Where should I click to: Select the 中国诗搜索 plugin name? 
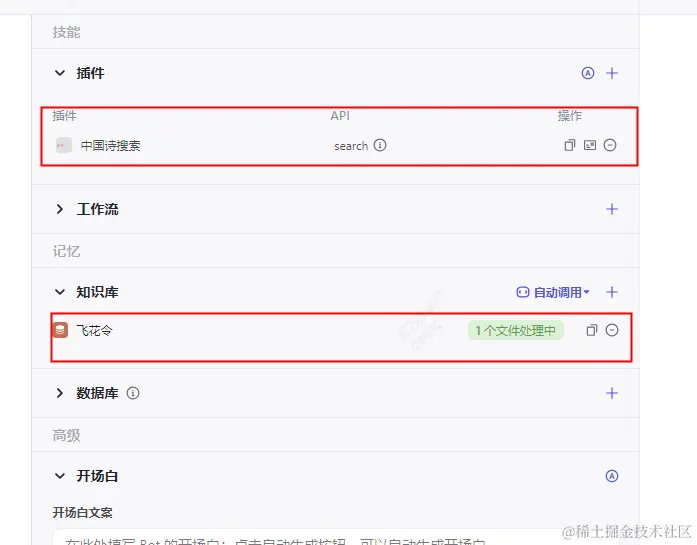(111, 145)
